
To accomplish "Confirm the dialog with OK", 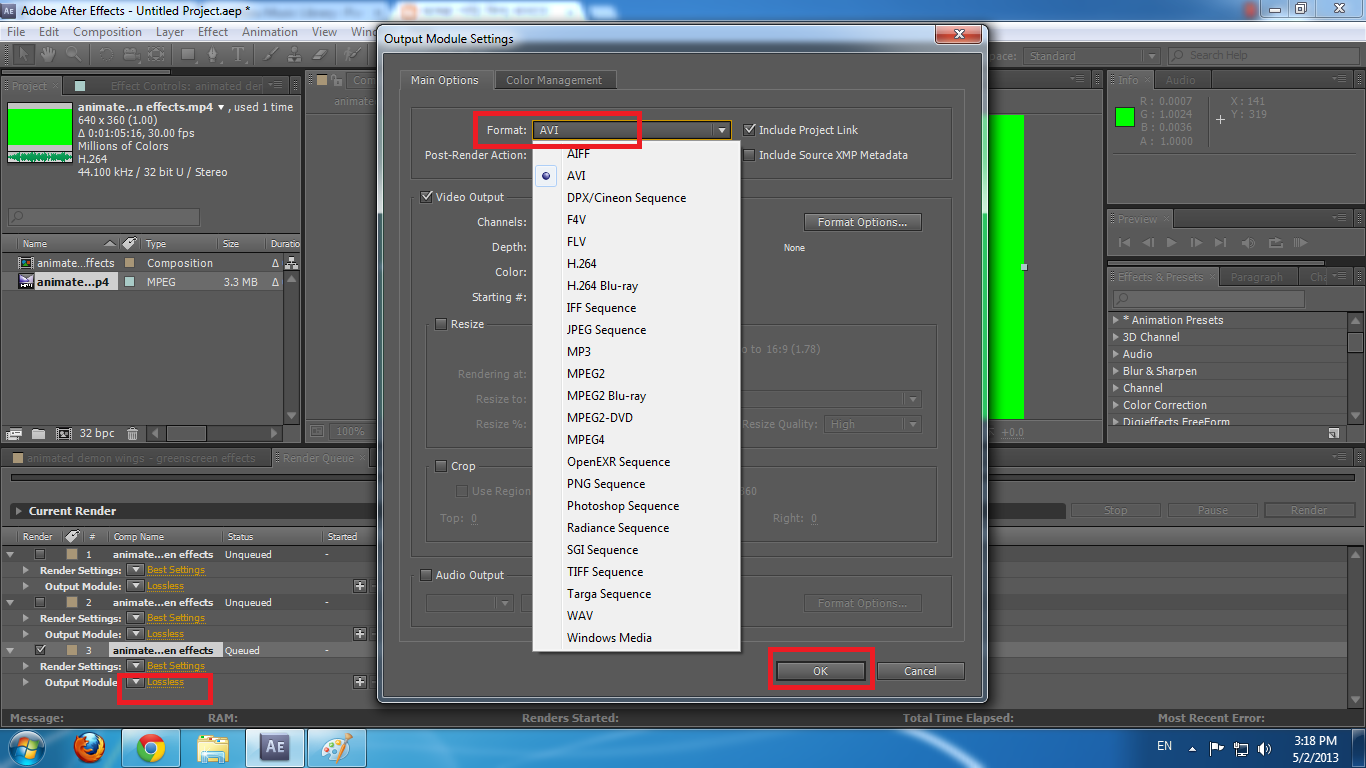I will 820,671.
